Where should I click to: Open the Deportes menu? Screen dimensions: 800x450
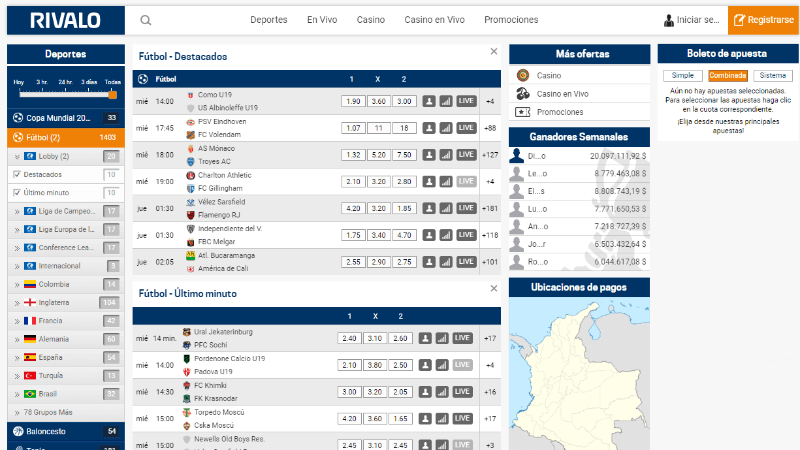[269, 20]
